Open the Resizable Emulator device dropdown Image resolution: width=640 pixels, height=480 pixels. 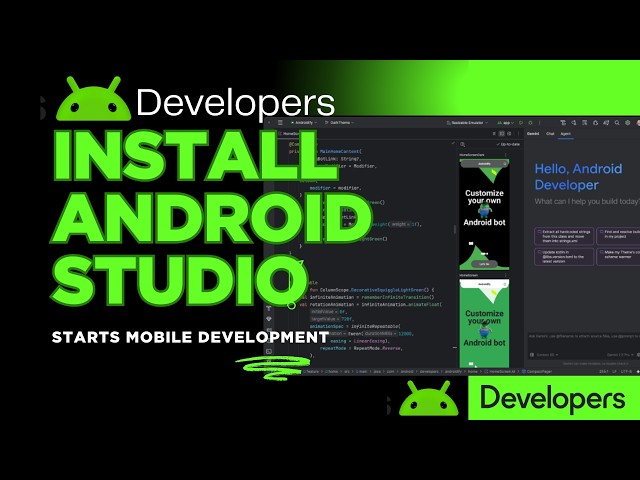point(467,122)
